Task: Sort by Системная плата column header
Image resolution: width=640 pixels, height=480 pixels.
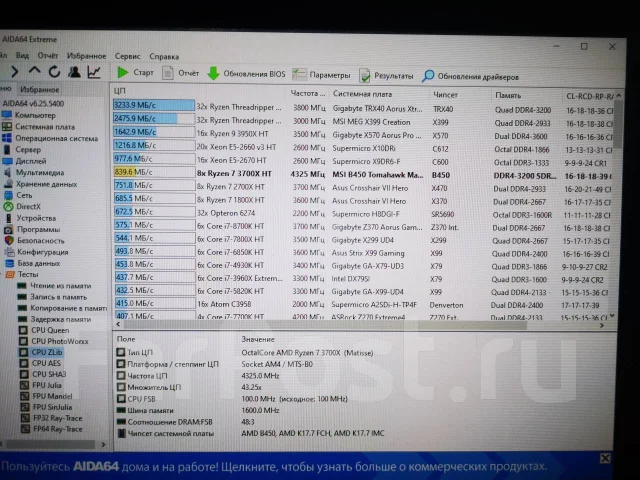Action: (362, 94)
